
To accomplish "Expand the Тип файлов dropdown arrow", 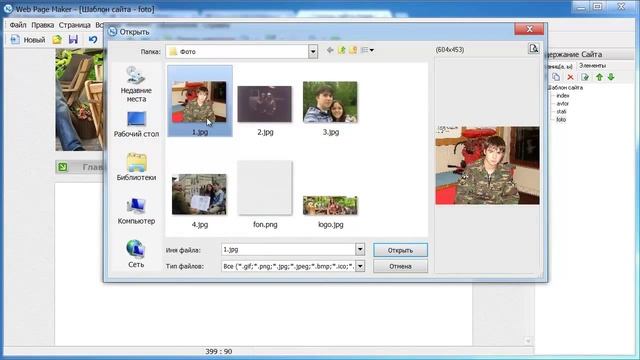I will [x=360, y=266].
